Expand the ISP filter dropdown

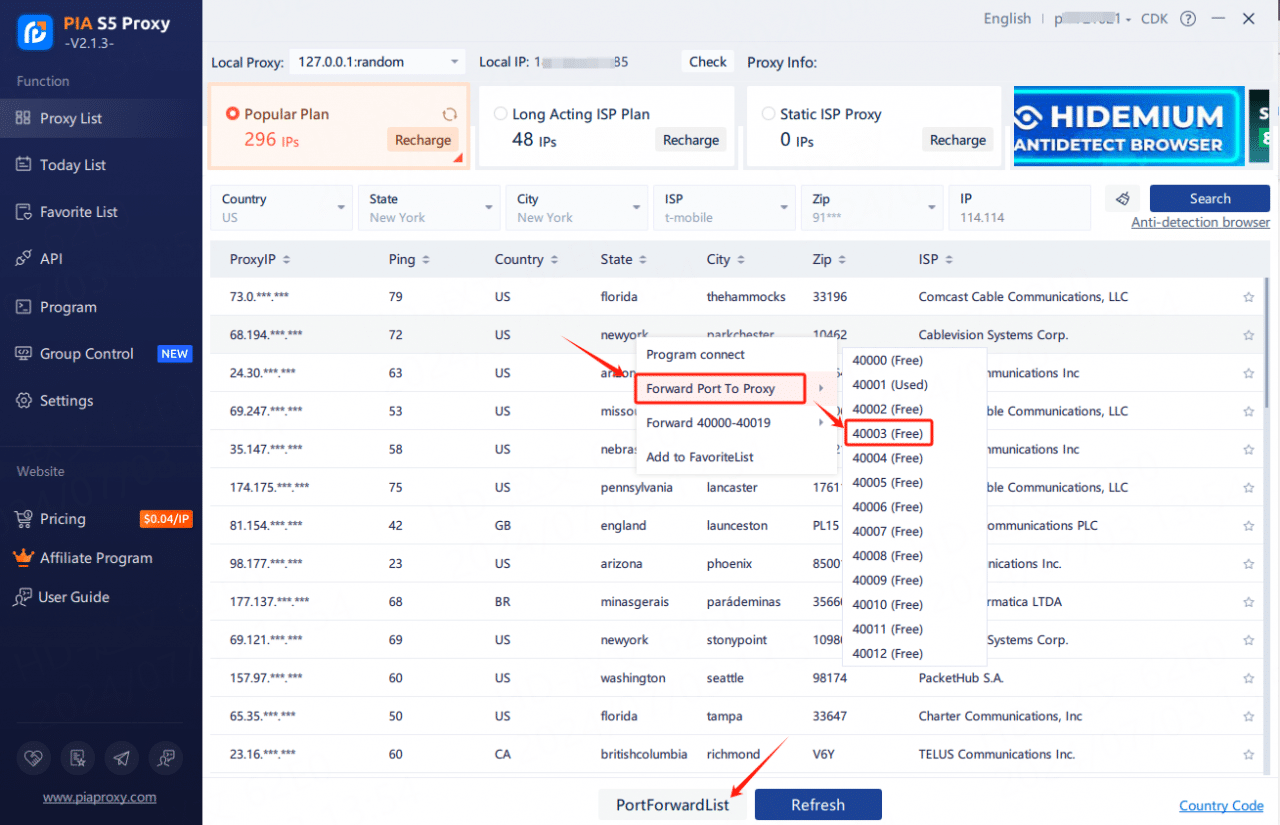(x=725, y=208)
